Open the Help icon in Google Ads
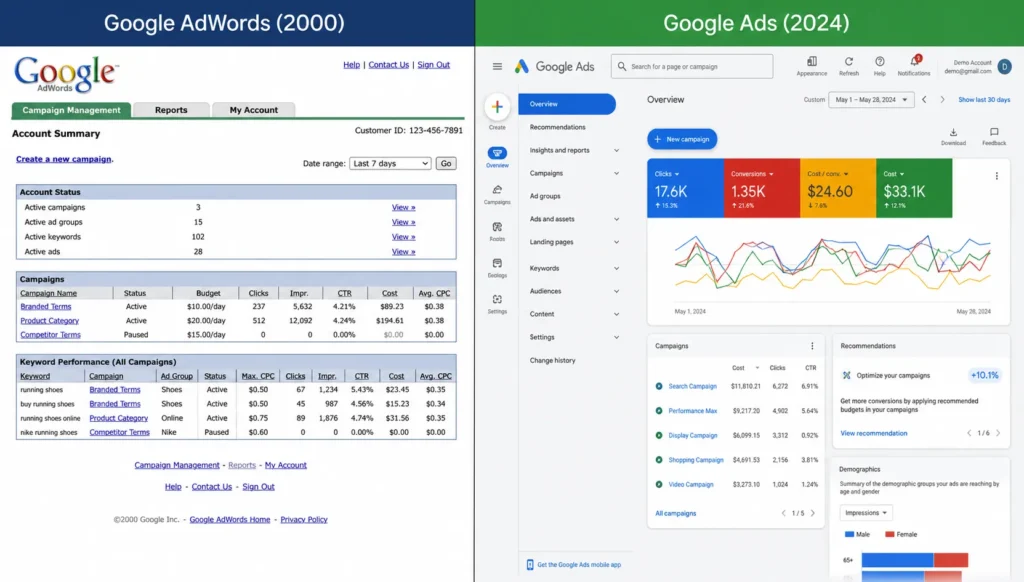 click(x=880, y=61)
